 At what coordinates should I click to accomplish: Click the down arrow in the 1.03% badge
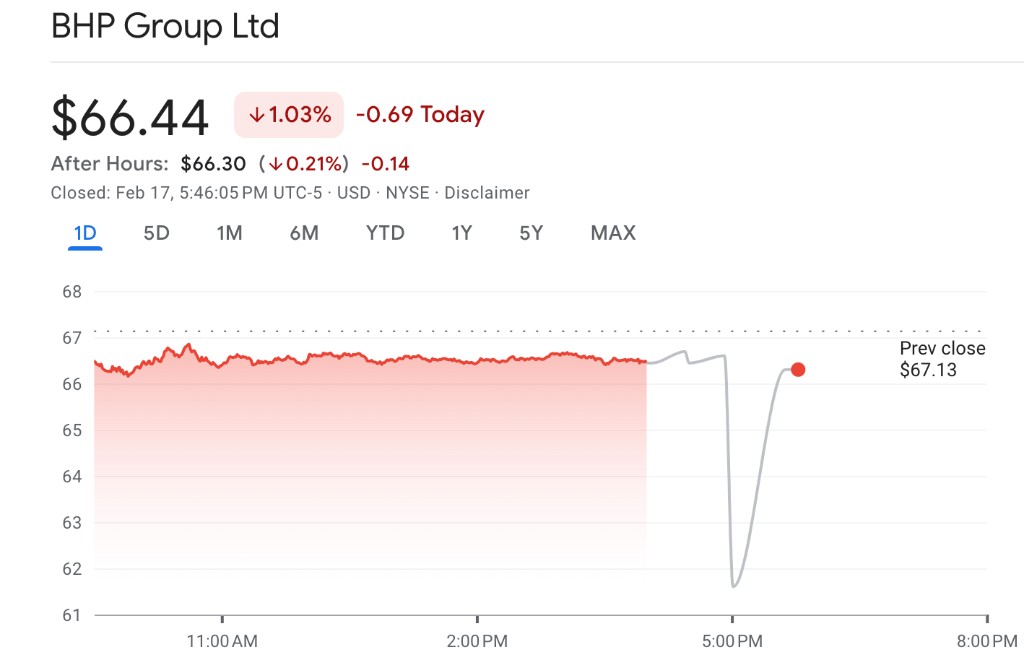(x=257, y=115)
